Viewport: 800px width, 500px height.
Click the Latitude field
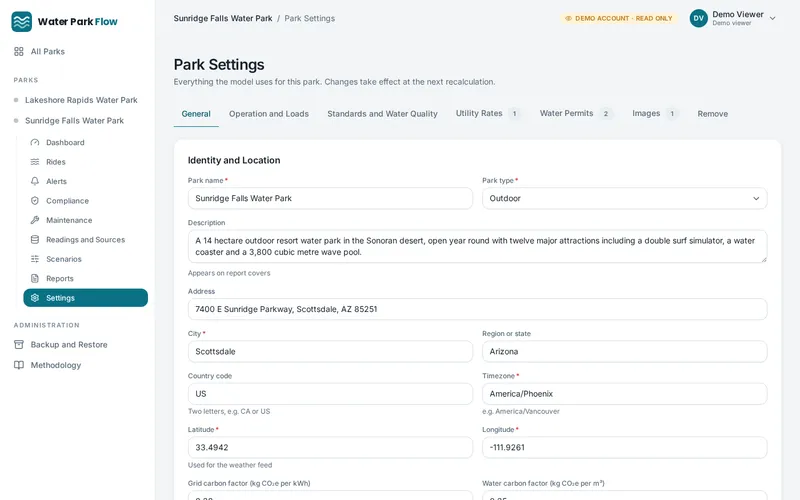330,447
